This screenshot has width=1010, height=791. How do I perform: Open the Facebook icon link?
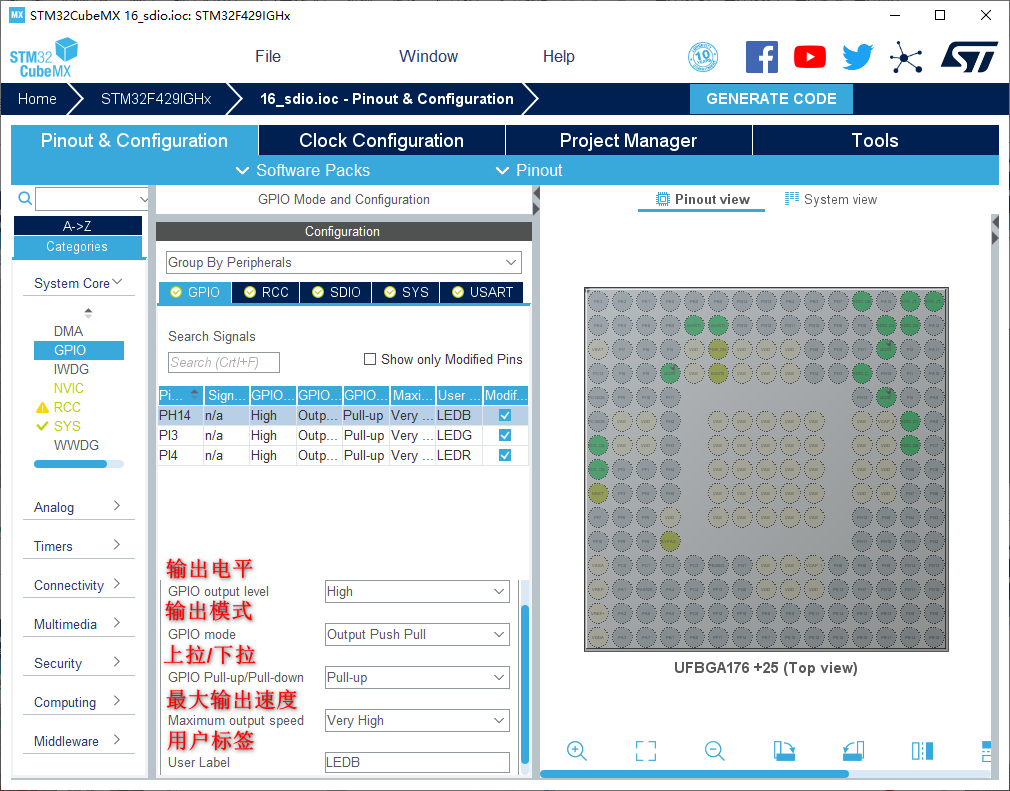point(762,57)
